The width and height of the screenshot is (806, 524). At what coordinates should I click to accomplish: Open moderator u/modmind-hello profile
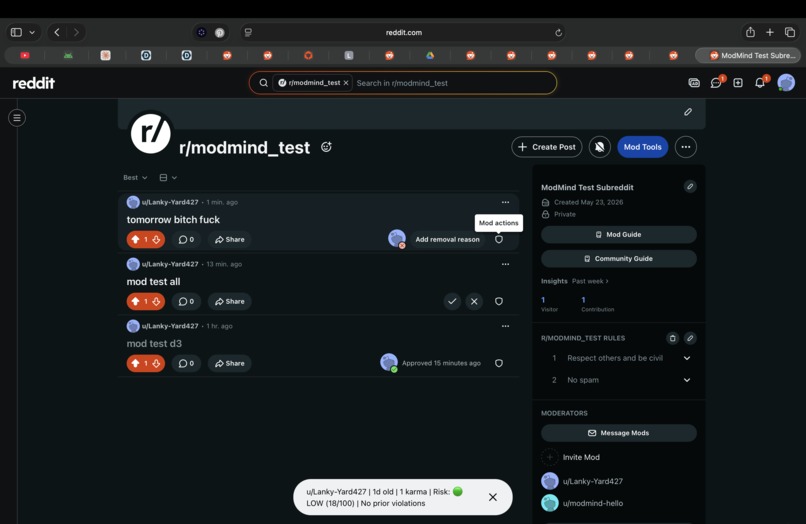tap(593, 503)
